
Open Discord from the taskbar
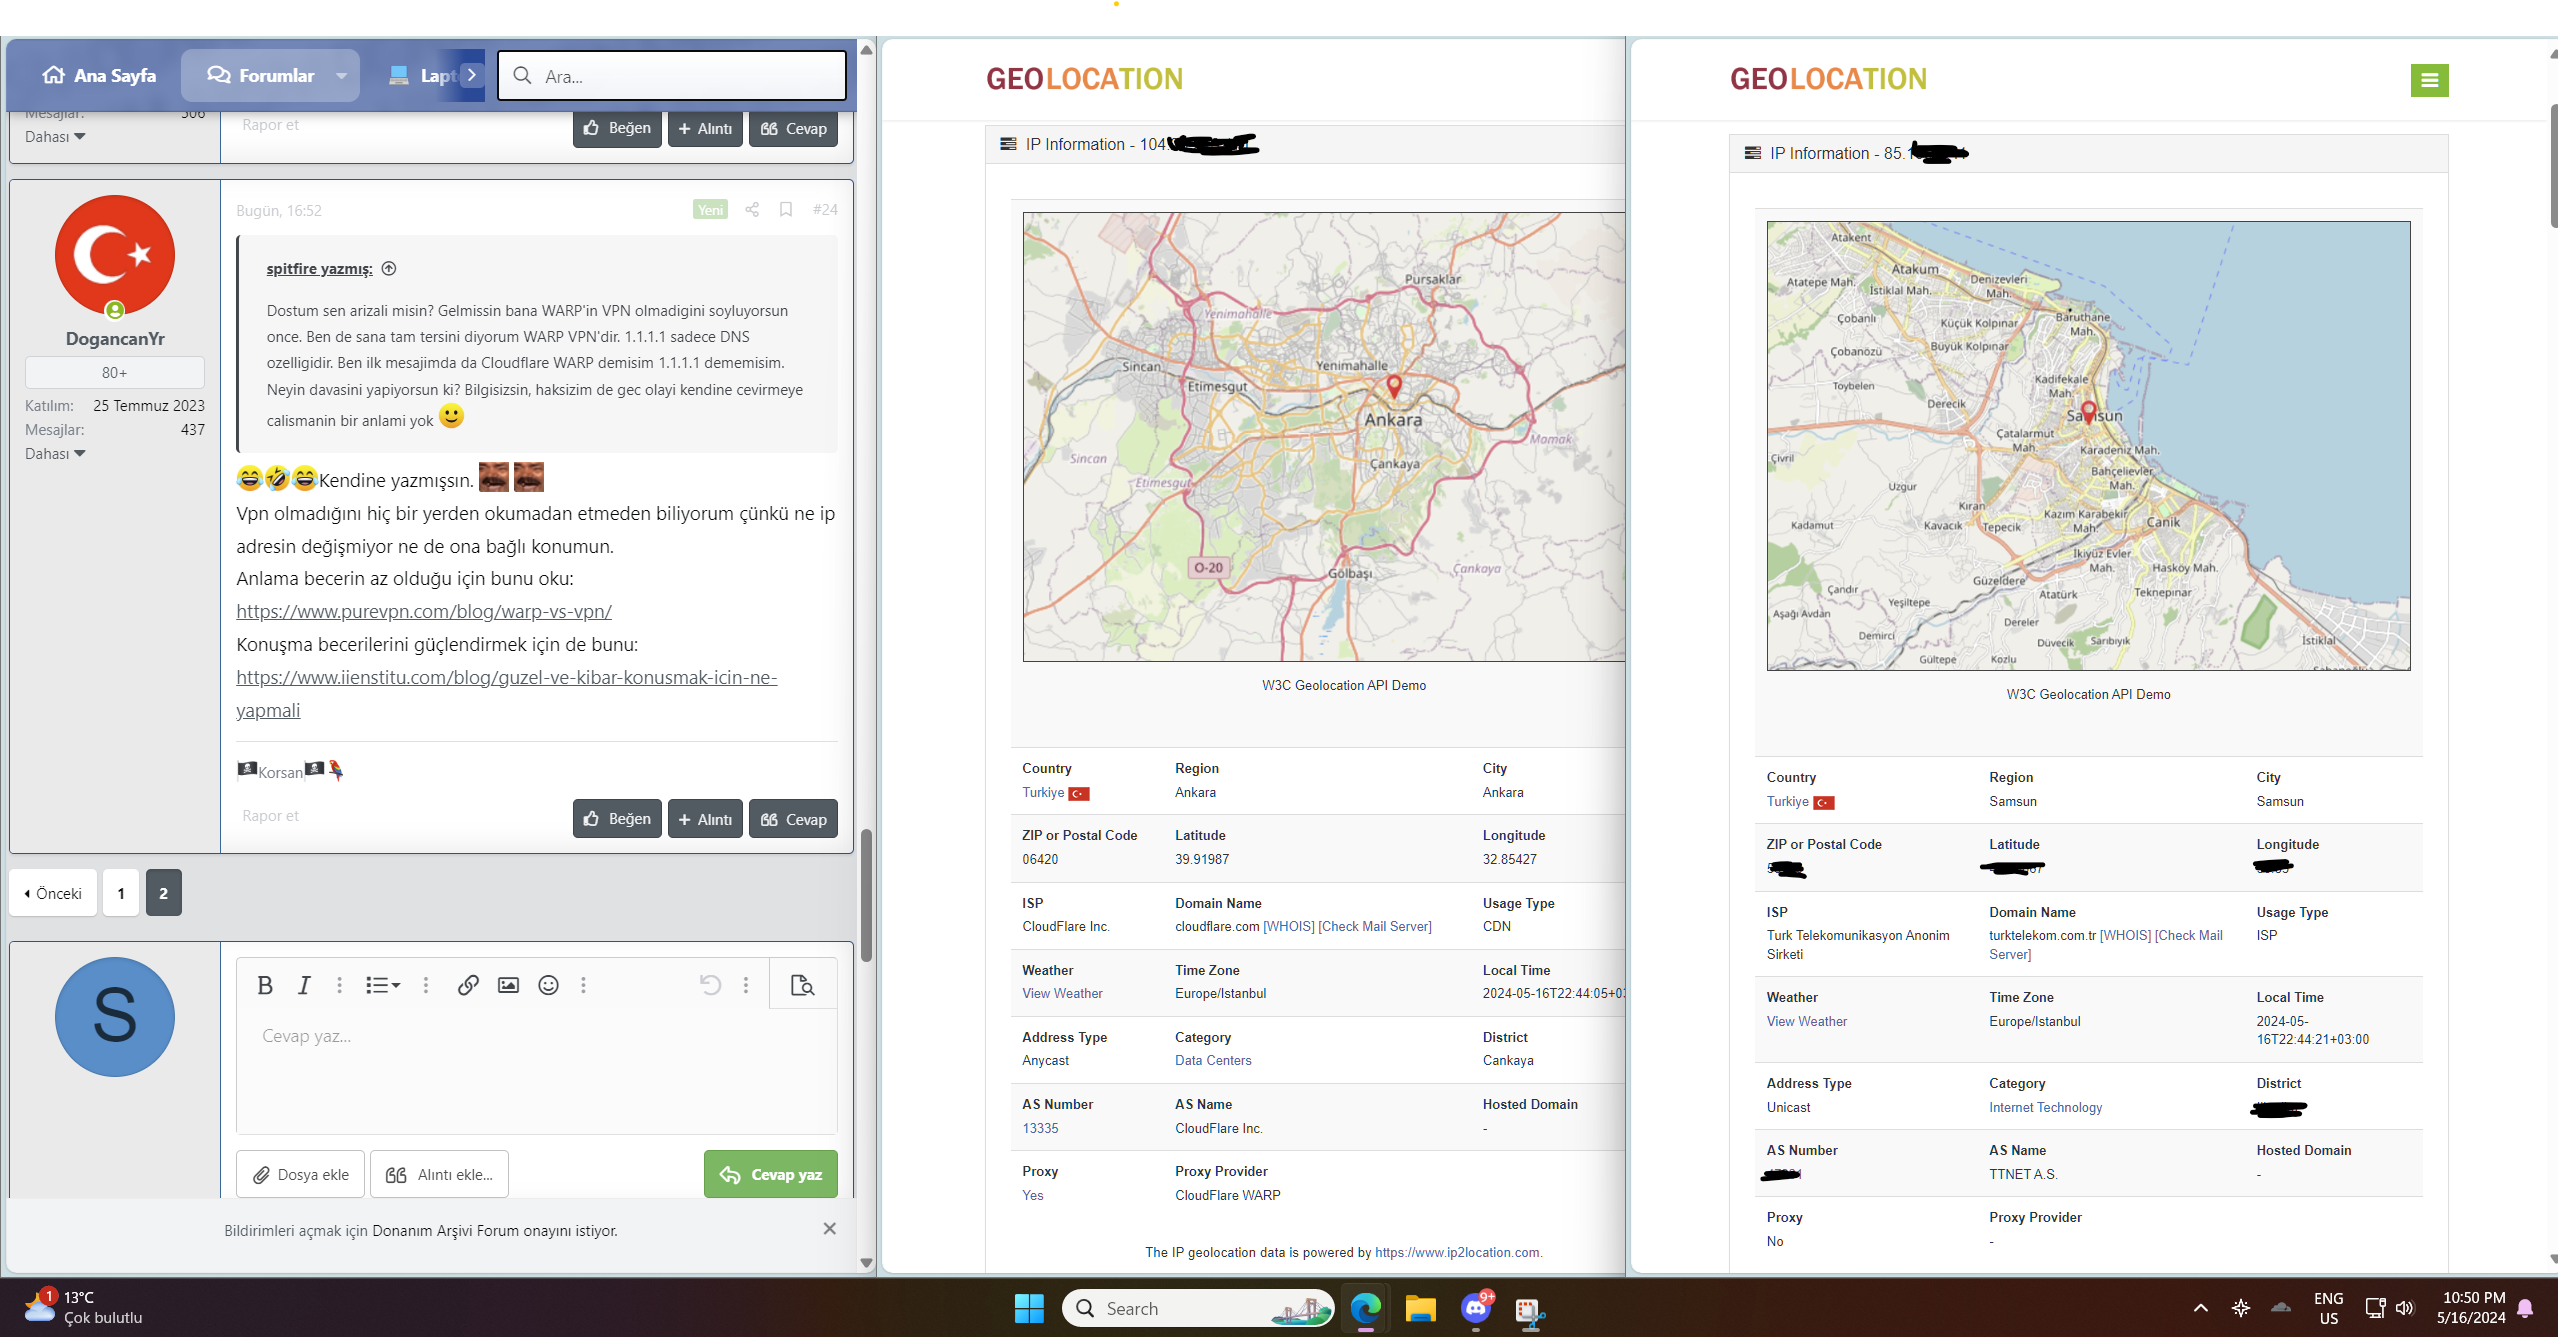pyautogui.click(x=1475, y=1308)
